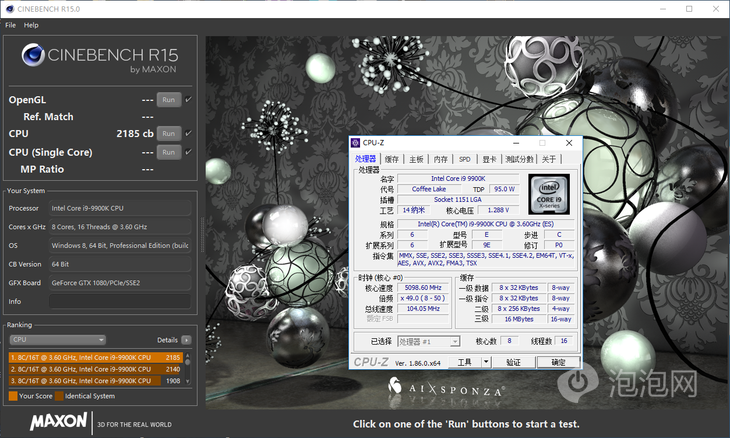Switch to the 内存 tab in CPU-Z

point(440,159)
